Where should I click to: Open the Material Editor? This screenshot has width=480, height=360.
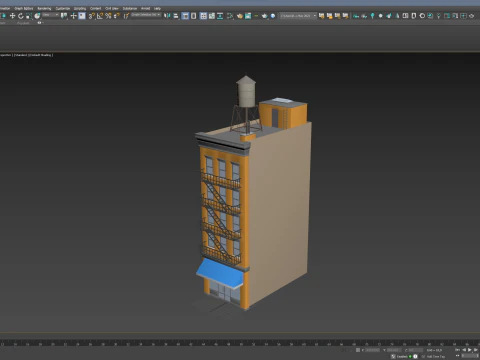pos(230,16)
